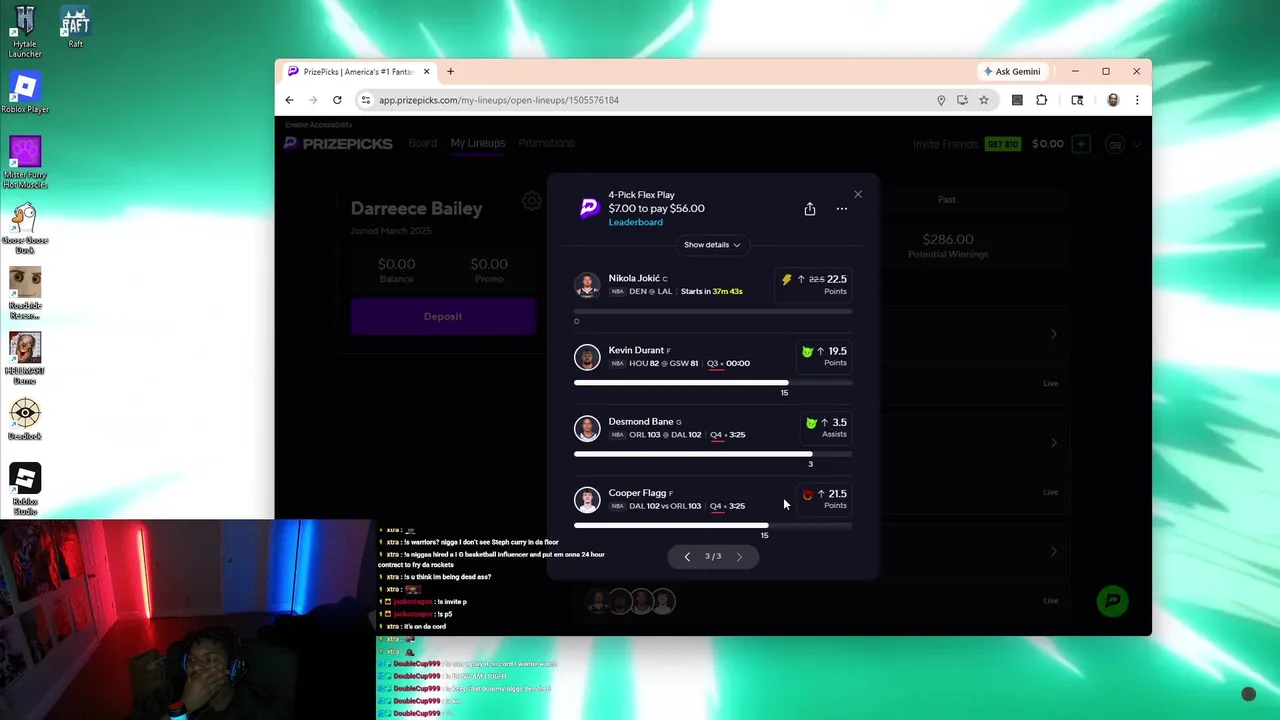The width and height of the screenshot is (1280, 720).
Task: Open the My Lineups tab
Action: click(478, 143)
